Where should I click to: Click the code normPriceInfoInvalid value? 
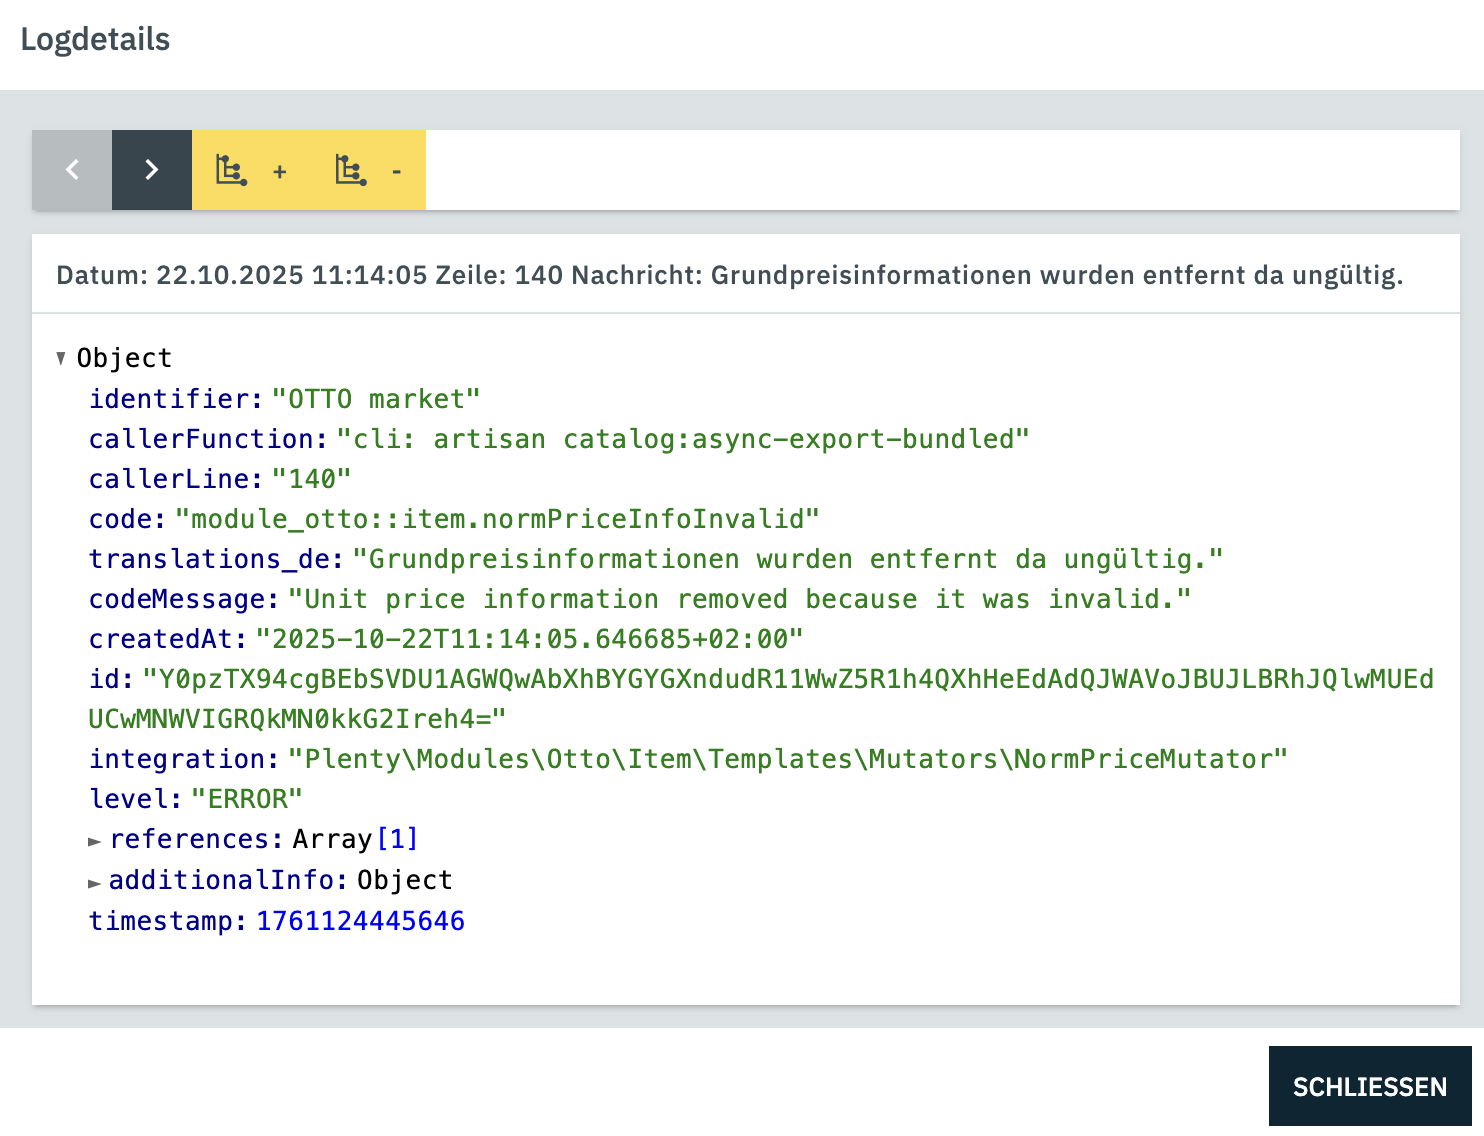(x=497, y=519)
